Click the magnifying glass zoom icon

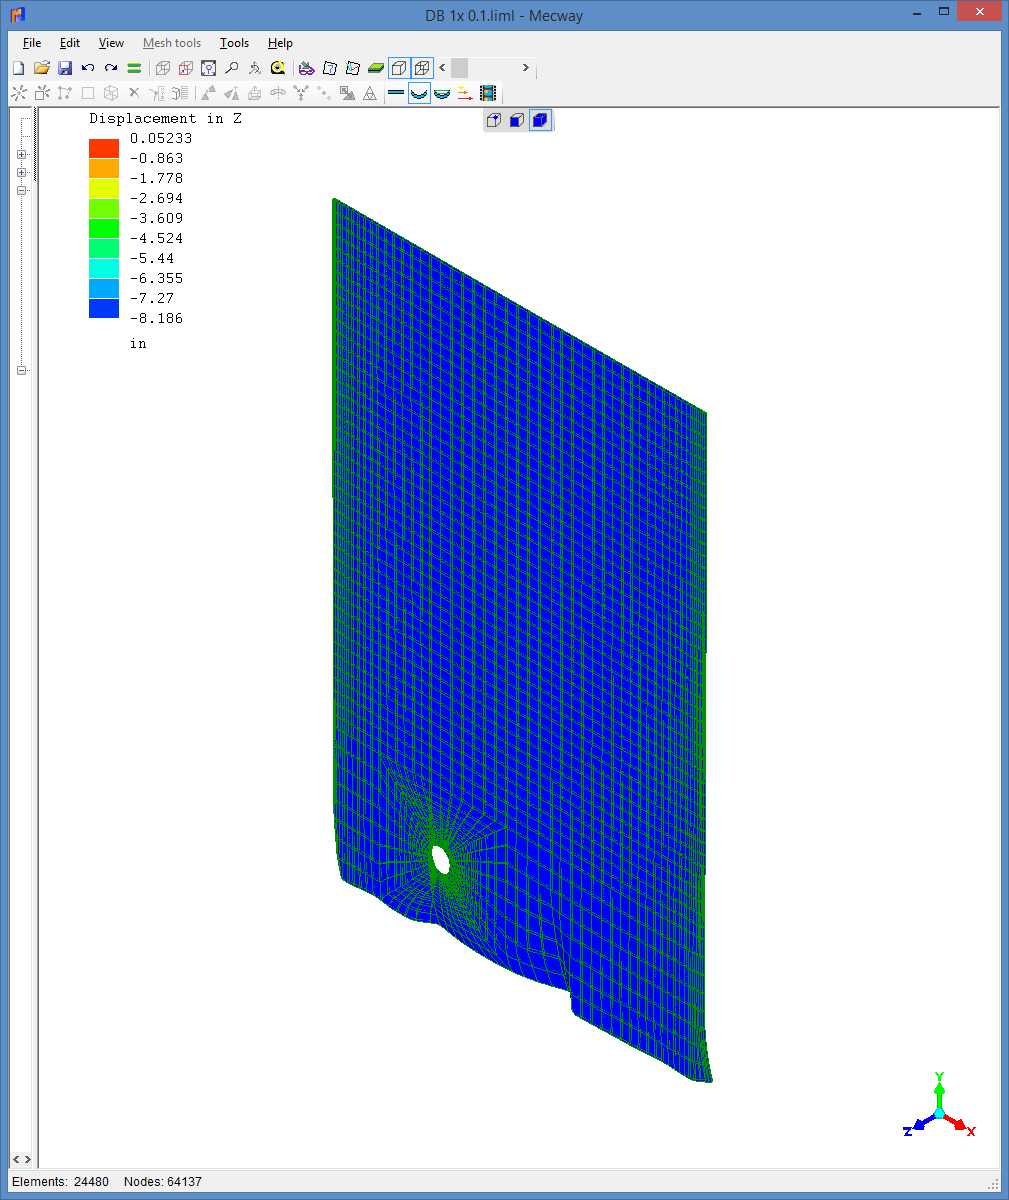click(231, 68)
